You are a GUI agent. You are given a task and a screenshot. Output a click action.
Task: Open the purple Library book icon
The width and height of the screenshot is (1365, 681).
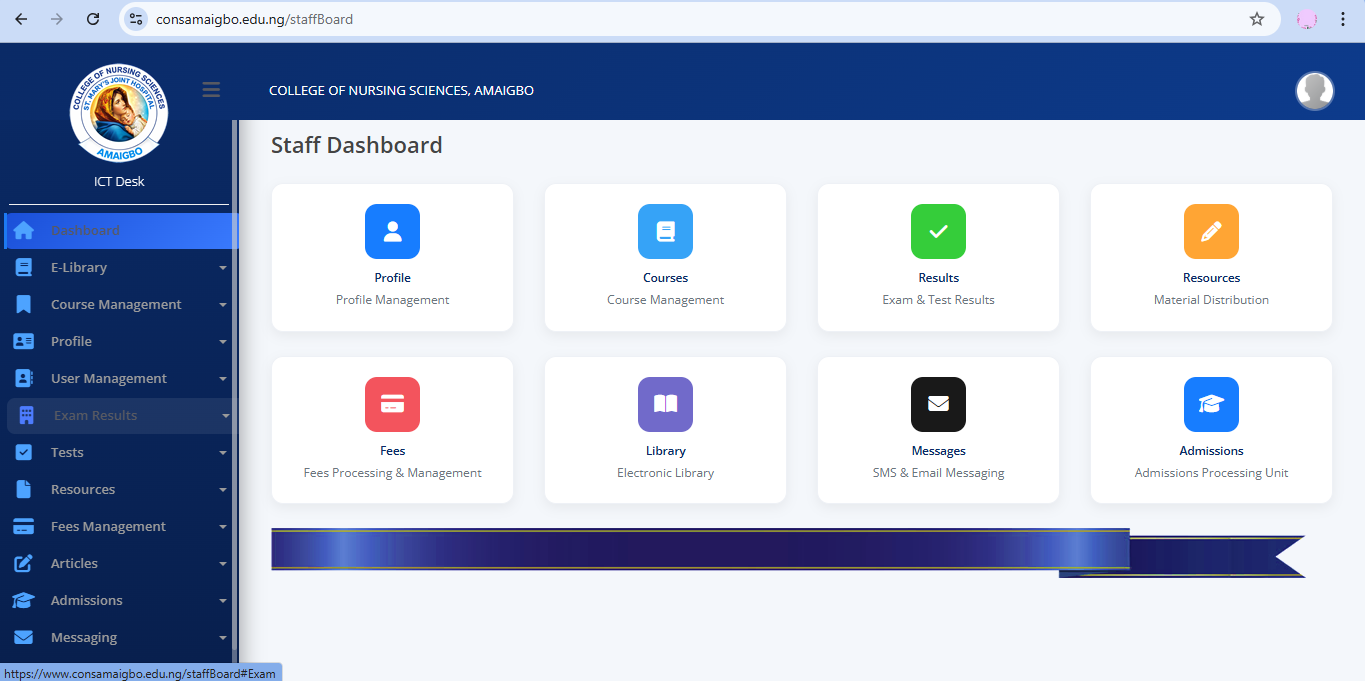665,404
